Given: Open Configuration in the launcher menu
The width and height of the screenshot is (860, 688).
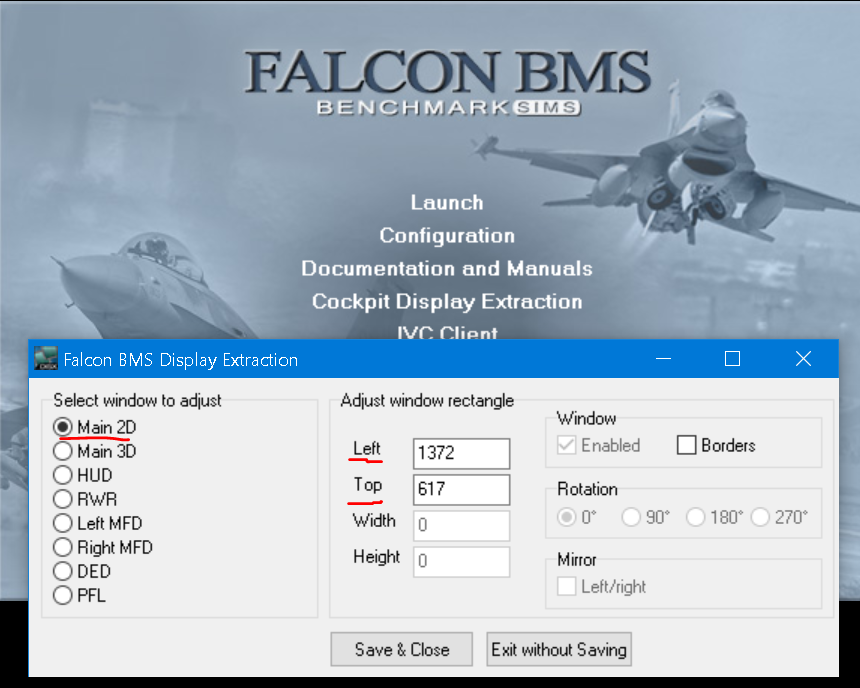Looking at the screenshot, I should coord(447,235).
